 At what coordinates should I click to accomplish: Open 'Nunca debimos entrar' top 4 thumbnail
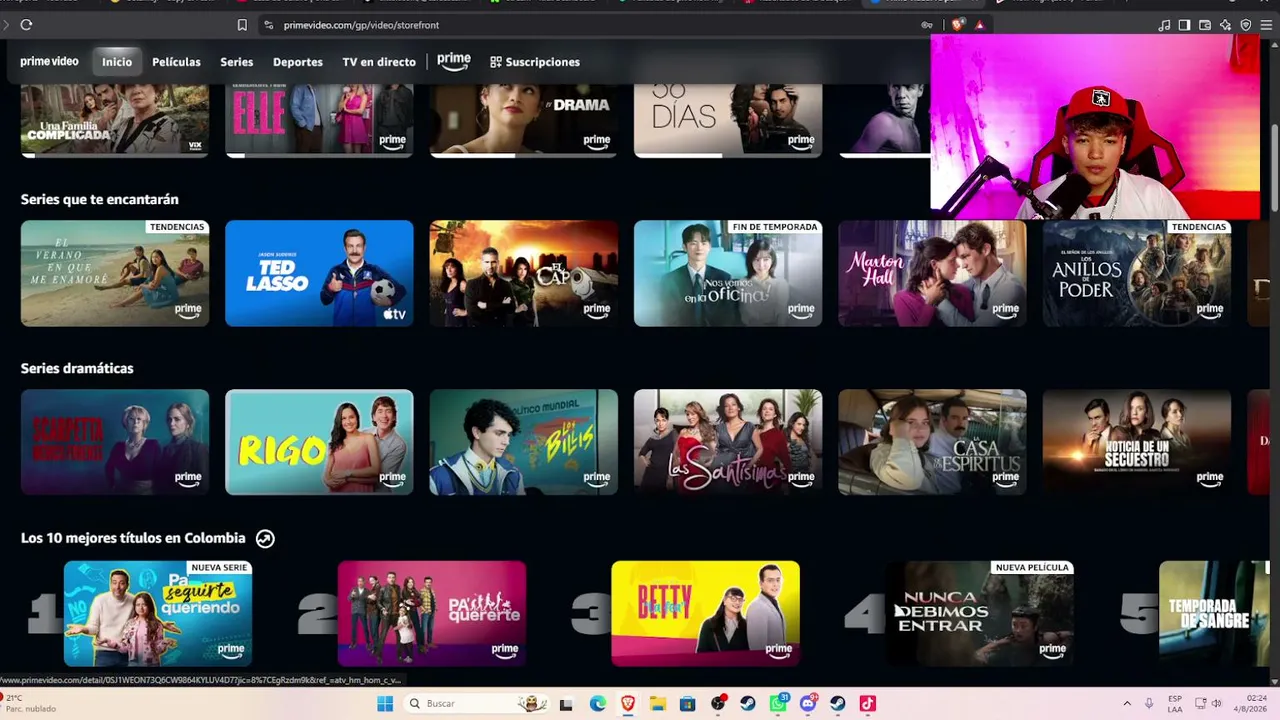980,613
